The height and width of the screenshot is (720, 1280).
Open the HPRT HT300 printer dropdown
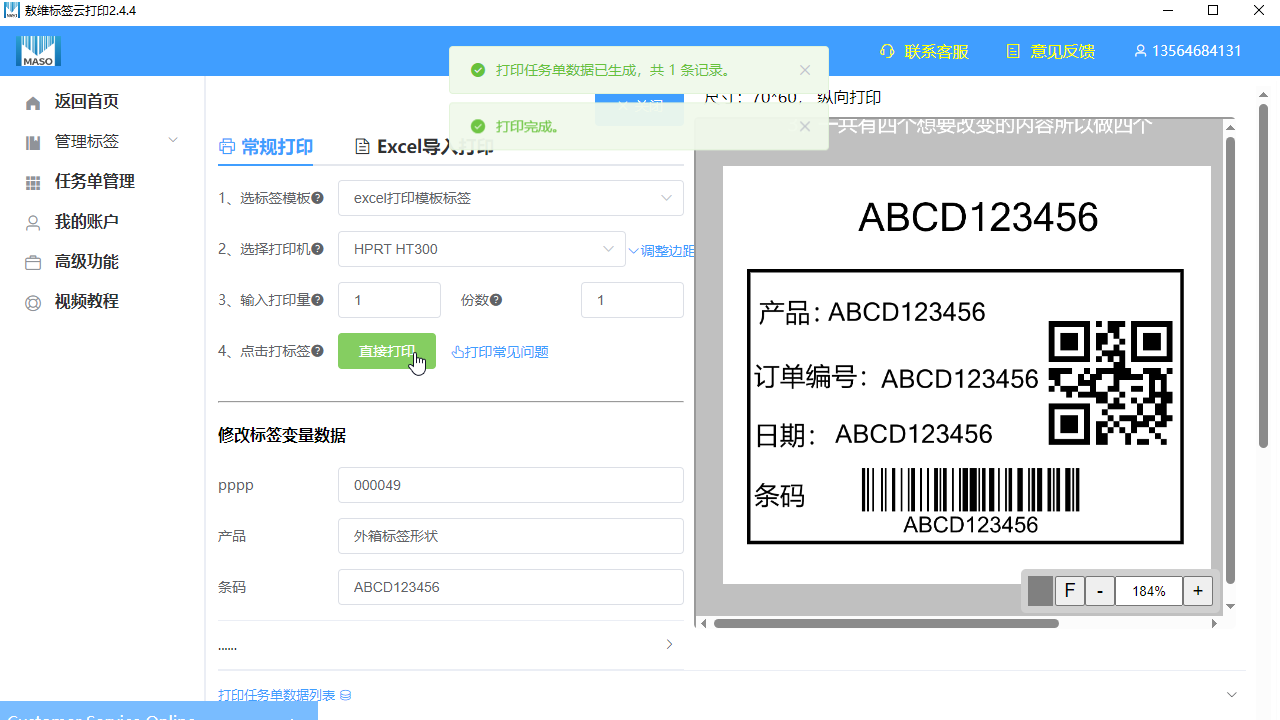point(481,248)
